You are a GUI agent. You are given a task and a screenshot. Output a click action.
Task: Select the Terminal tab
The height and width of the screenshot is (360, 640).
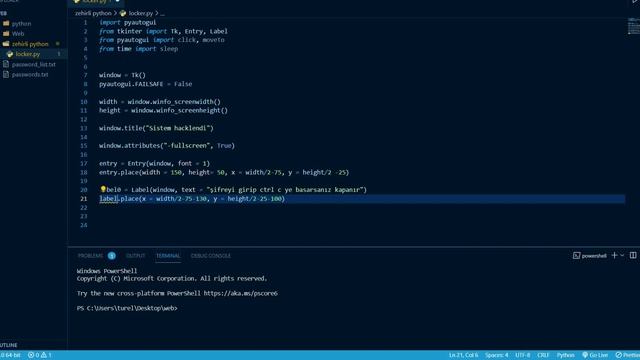(168, 256)
